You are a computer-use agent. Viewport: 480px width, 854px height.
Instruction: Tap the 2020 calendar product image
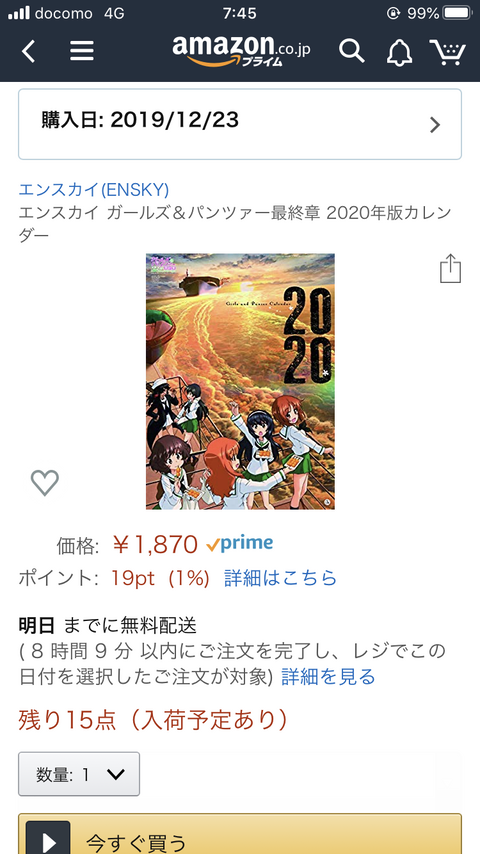(x=240, y=381)
